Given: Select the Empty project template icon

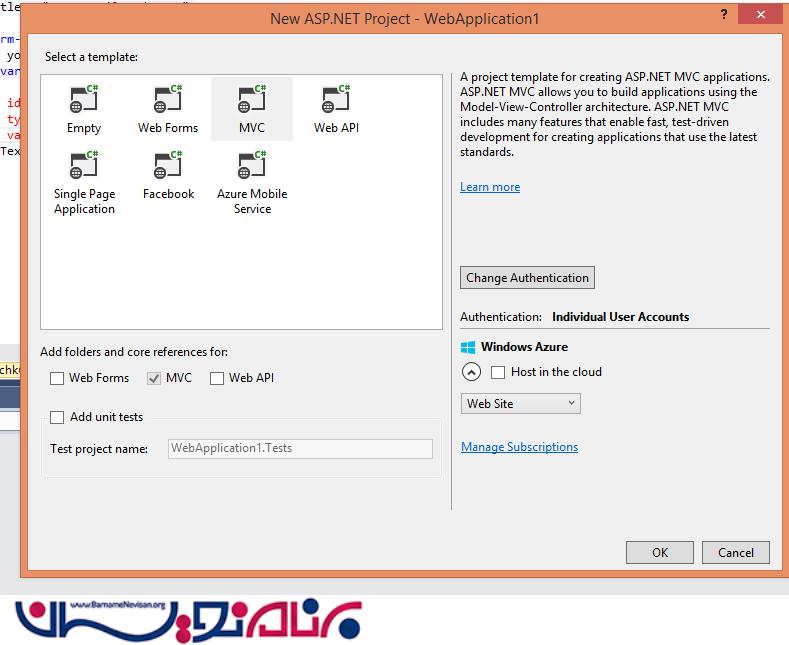Looking at the screenshot, I should coord(84,101).
